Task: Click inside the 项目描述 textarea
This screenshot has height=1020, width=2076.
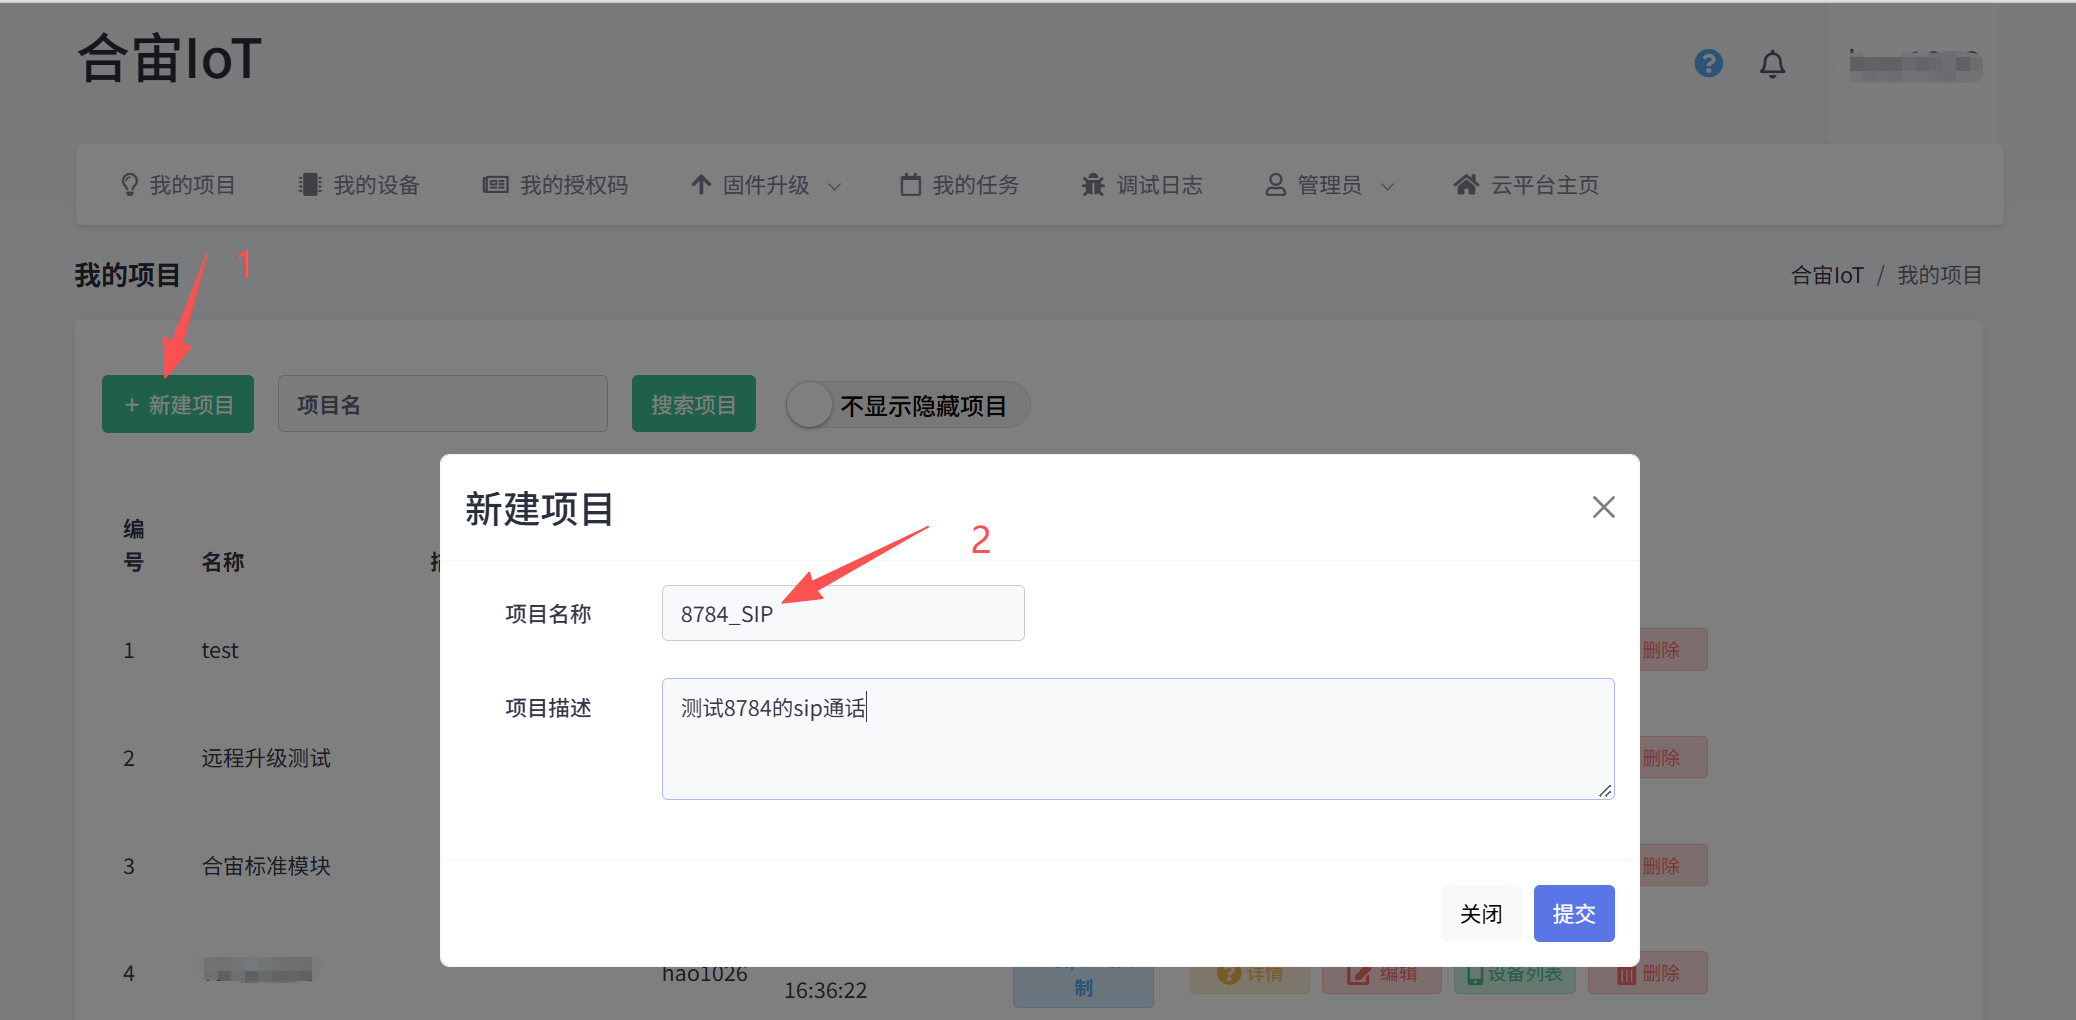Action: tap(1138, 739)
